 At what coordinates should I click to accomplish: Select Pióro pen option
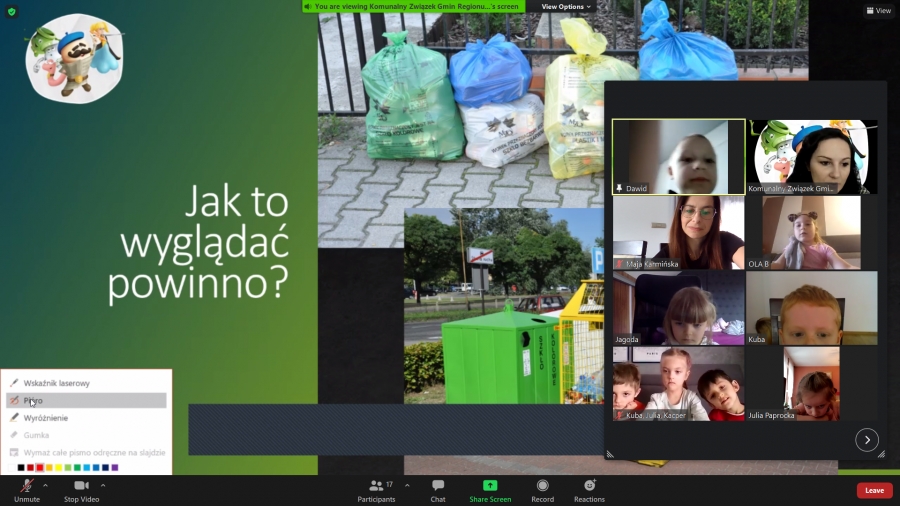[x=86, y=400]
